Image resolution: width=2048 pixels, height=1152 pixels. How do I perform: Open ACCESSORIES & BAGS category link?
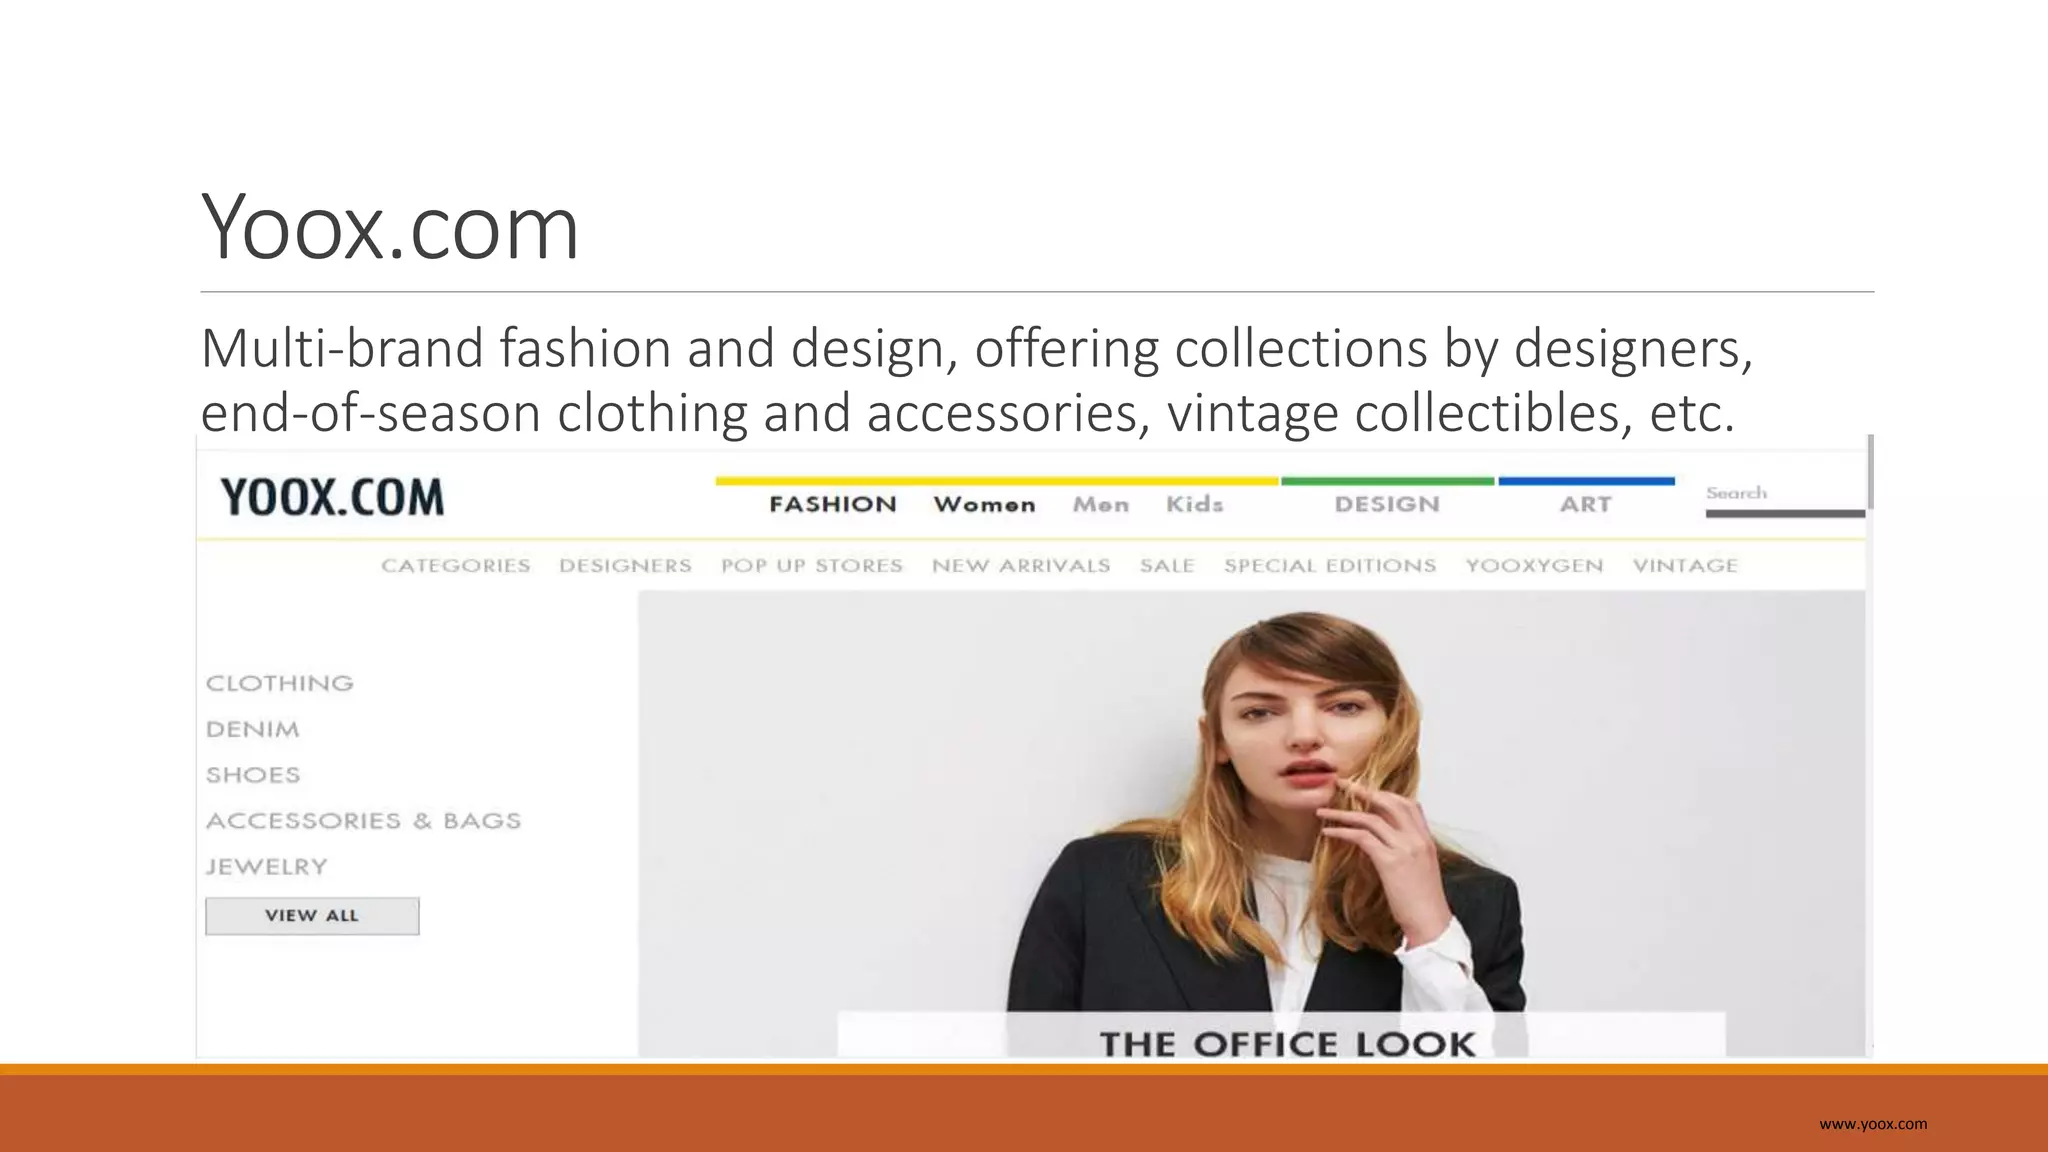(364, 821)
